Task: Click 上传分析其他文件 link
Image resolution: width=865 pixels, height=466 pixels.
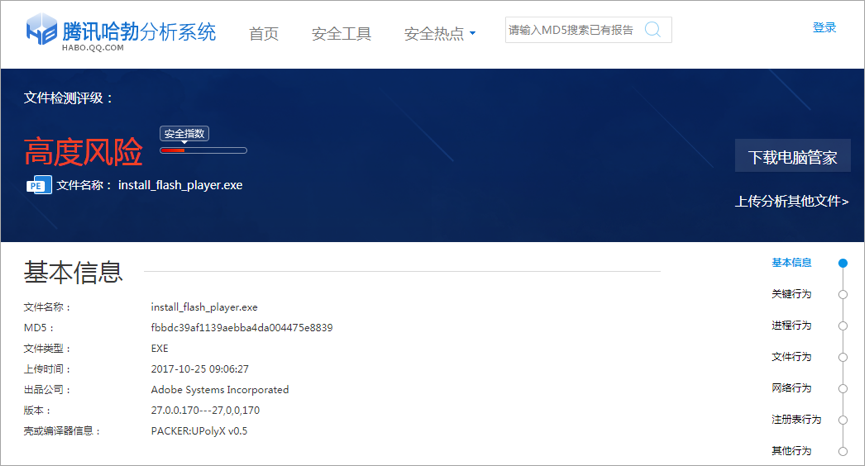Action: (x=792, y=201)
